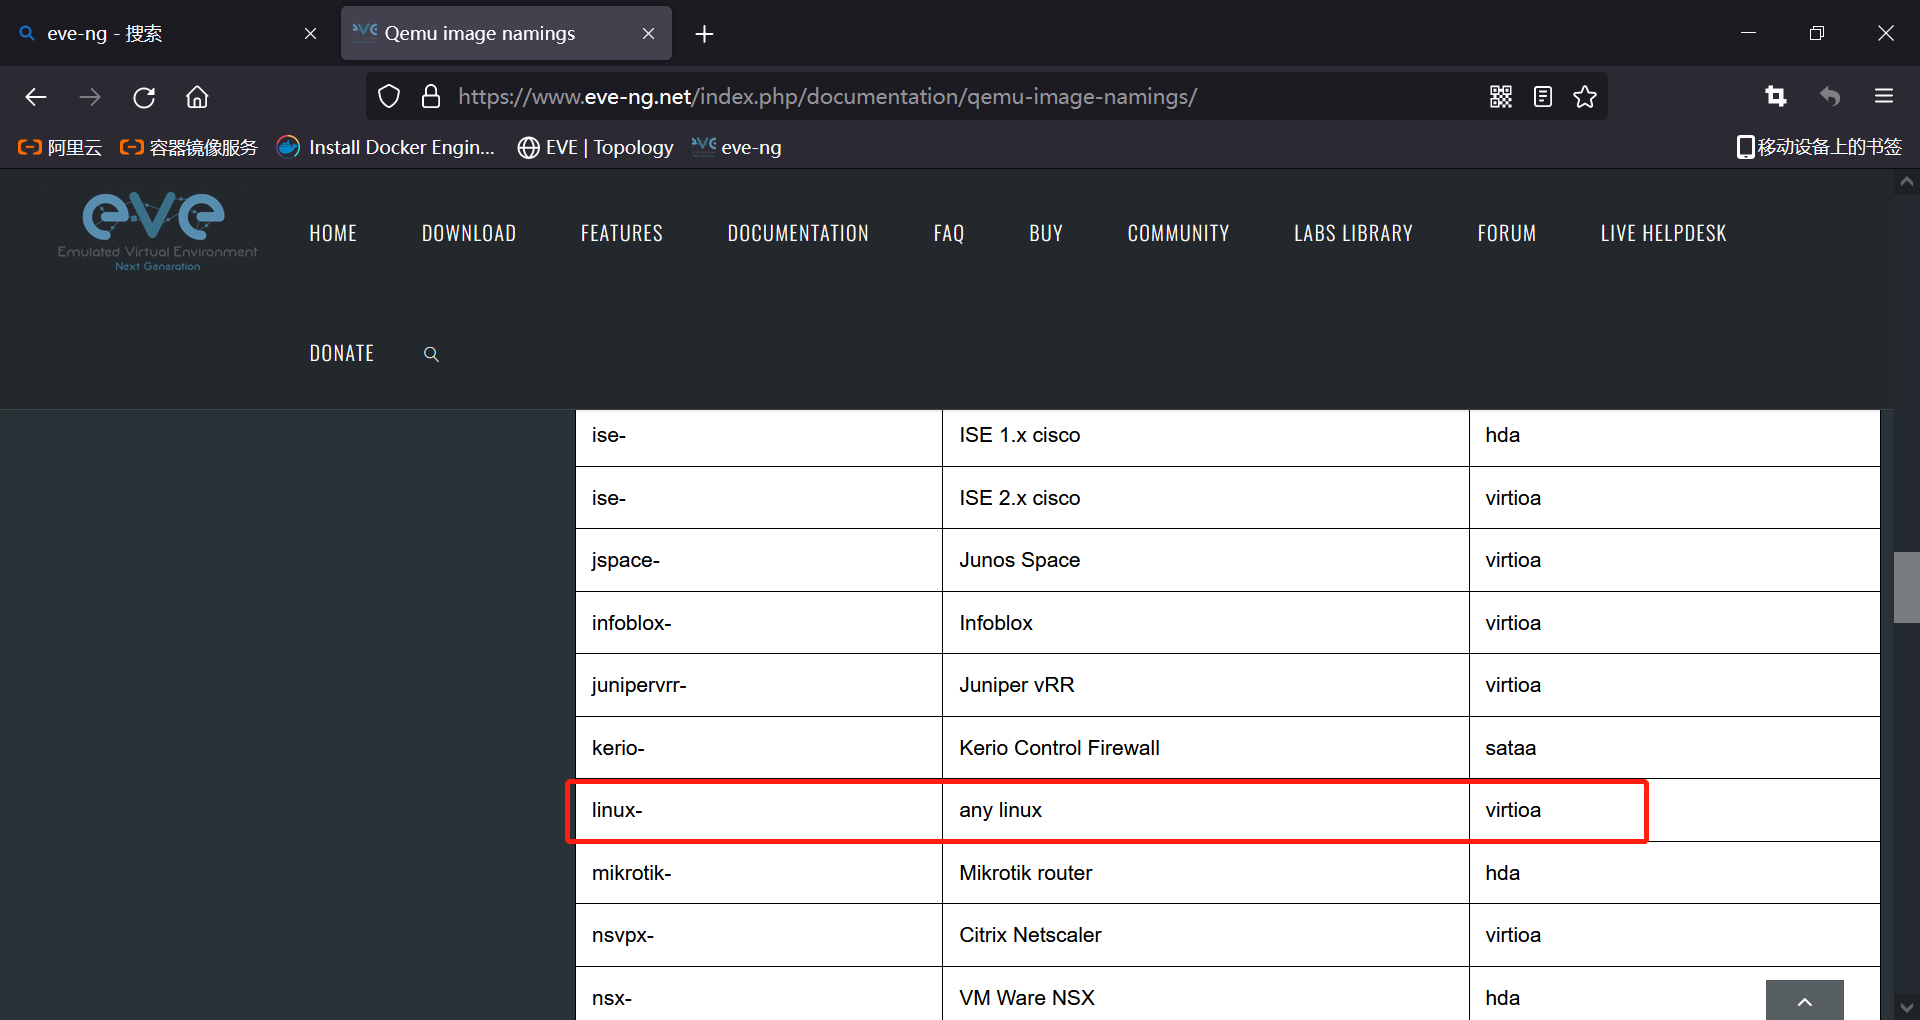The height and width of the screenshot is (1020, 1920).
Task: Open the FEATURES menu item
Action: [622, 234]
